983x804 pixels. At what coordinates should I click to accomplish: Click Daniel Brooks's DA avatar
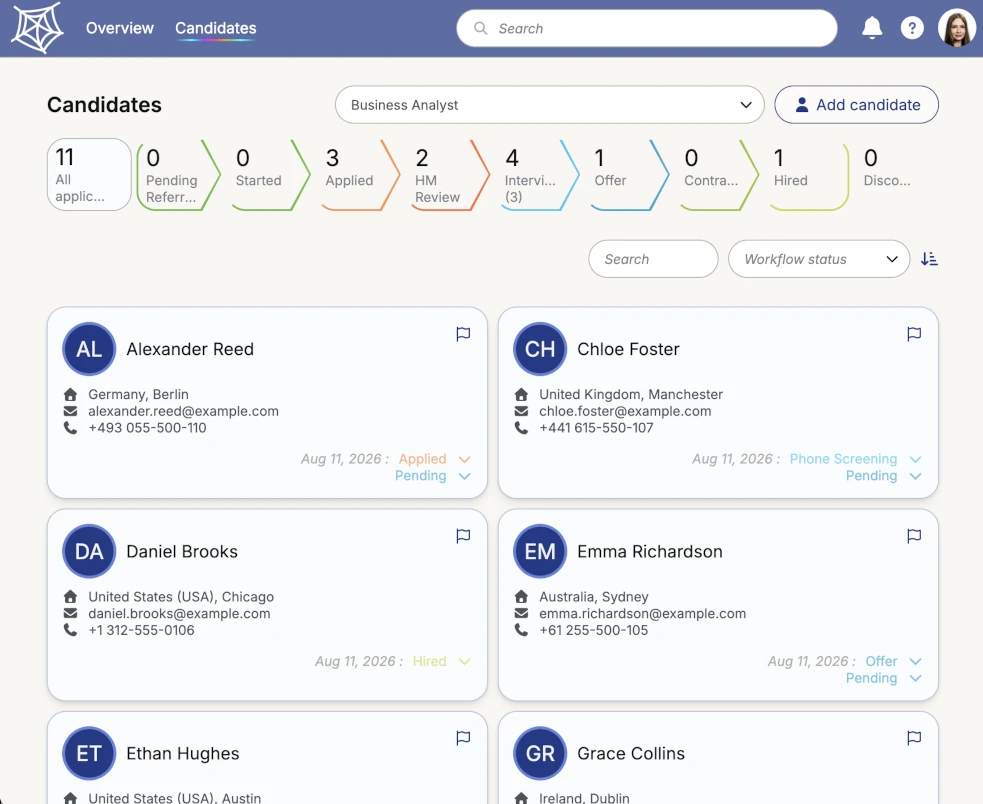pyautogui.click(x=89, y=551)
